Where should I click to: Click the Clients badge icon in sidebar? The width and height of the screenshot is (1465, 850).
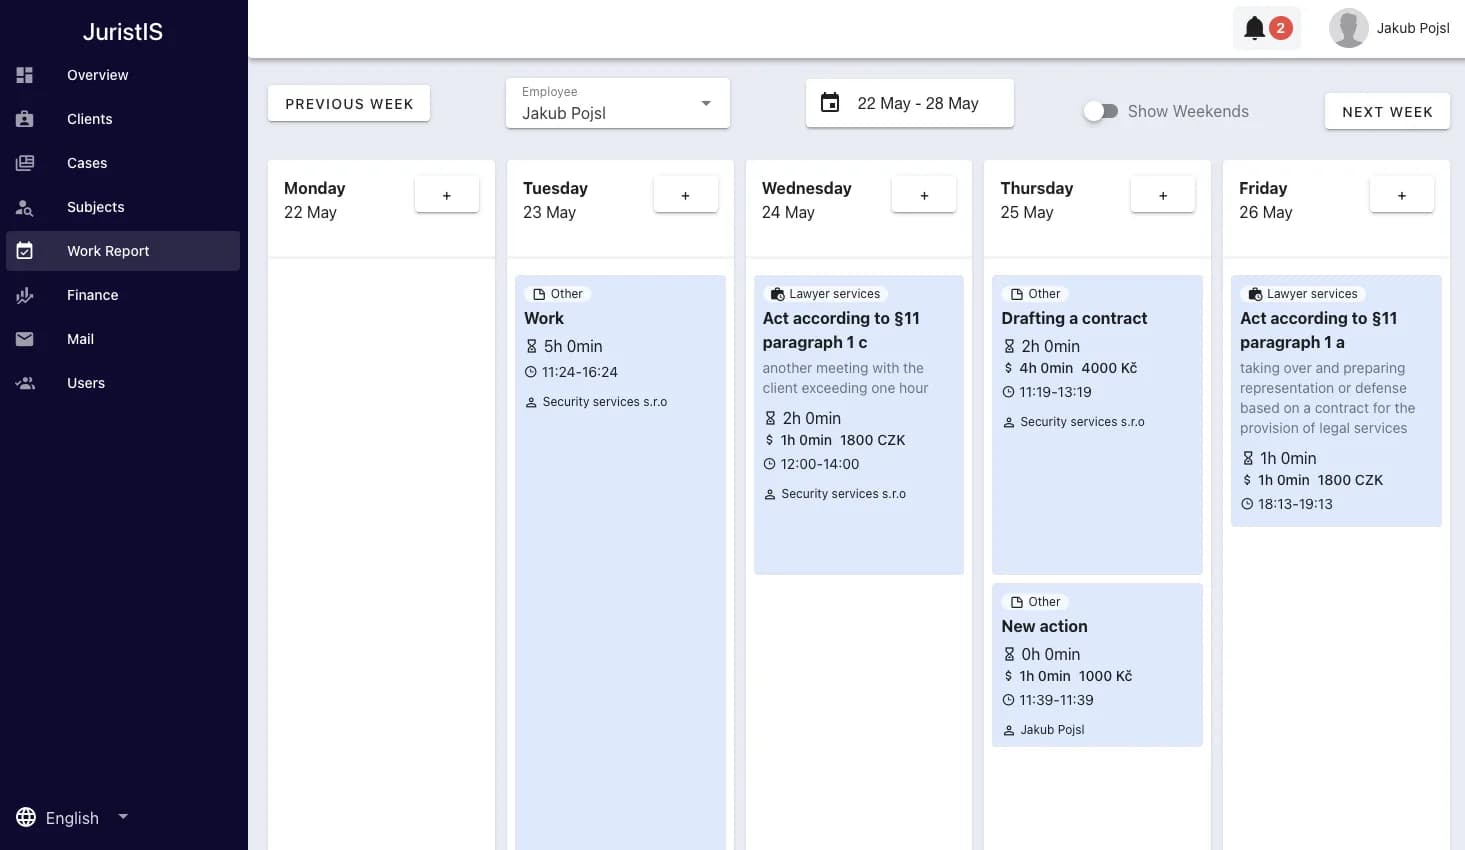tap(25, 119)
